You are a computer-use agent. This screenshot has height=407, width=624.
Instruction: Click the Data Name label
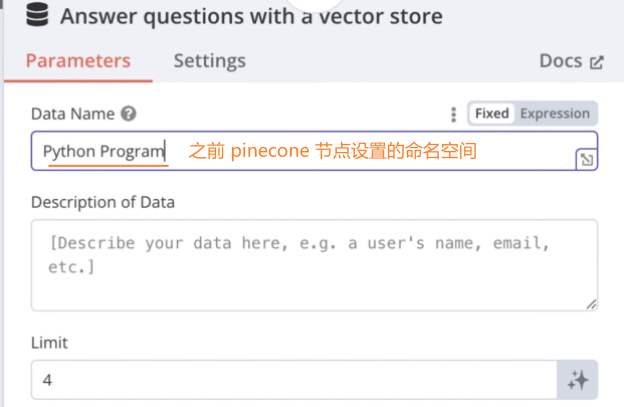(x=72, y=114)
